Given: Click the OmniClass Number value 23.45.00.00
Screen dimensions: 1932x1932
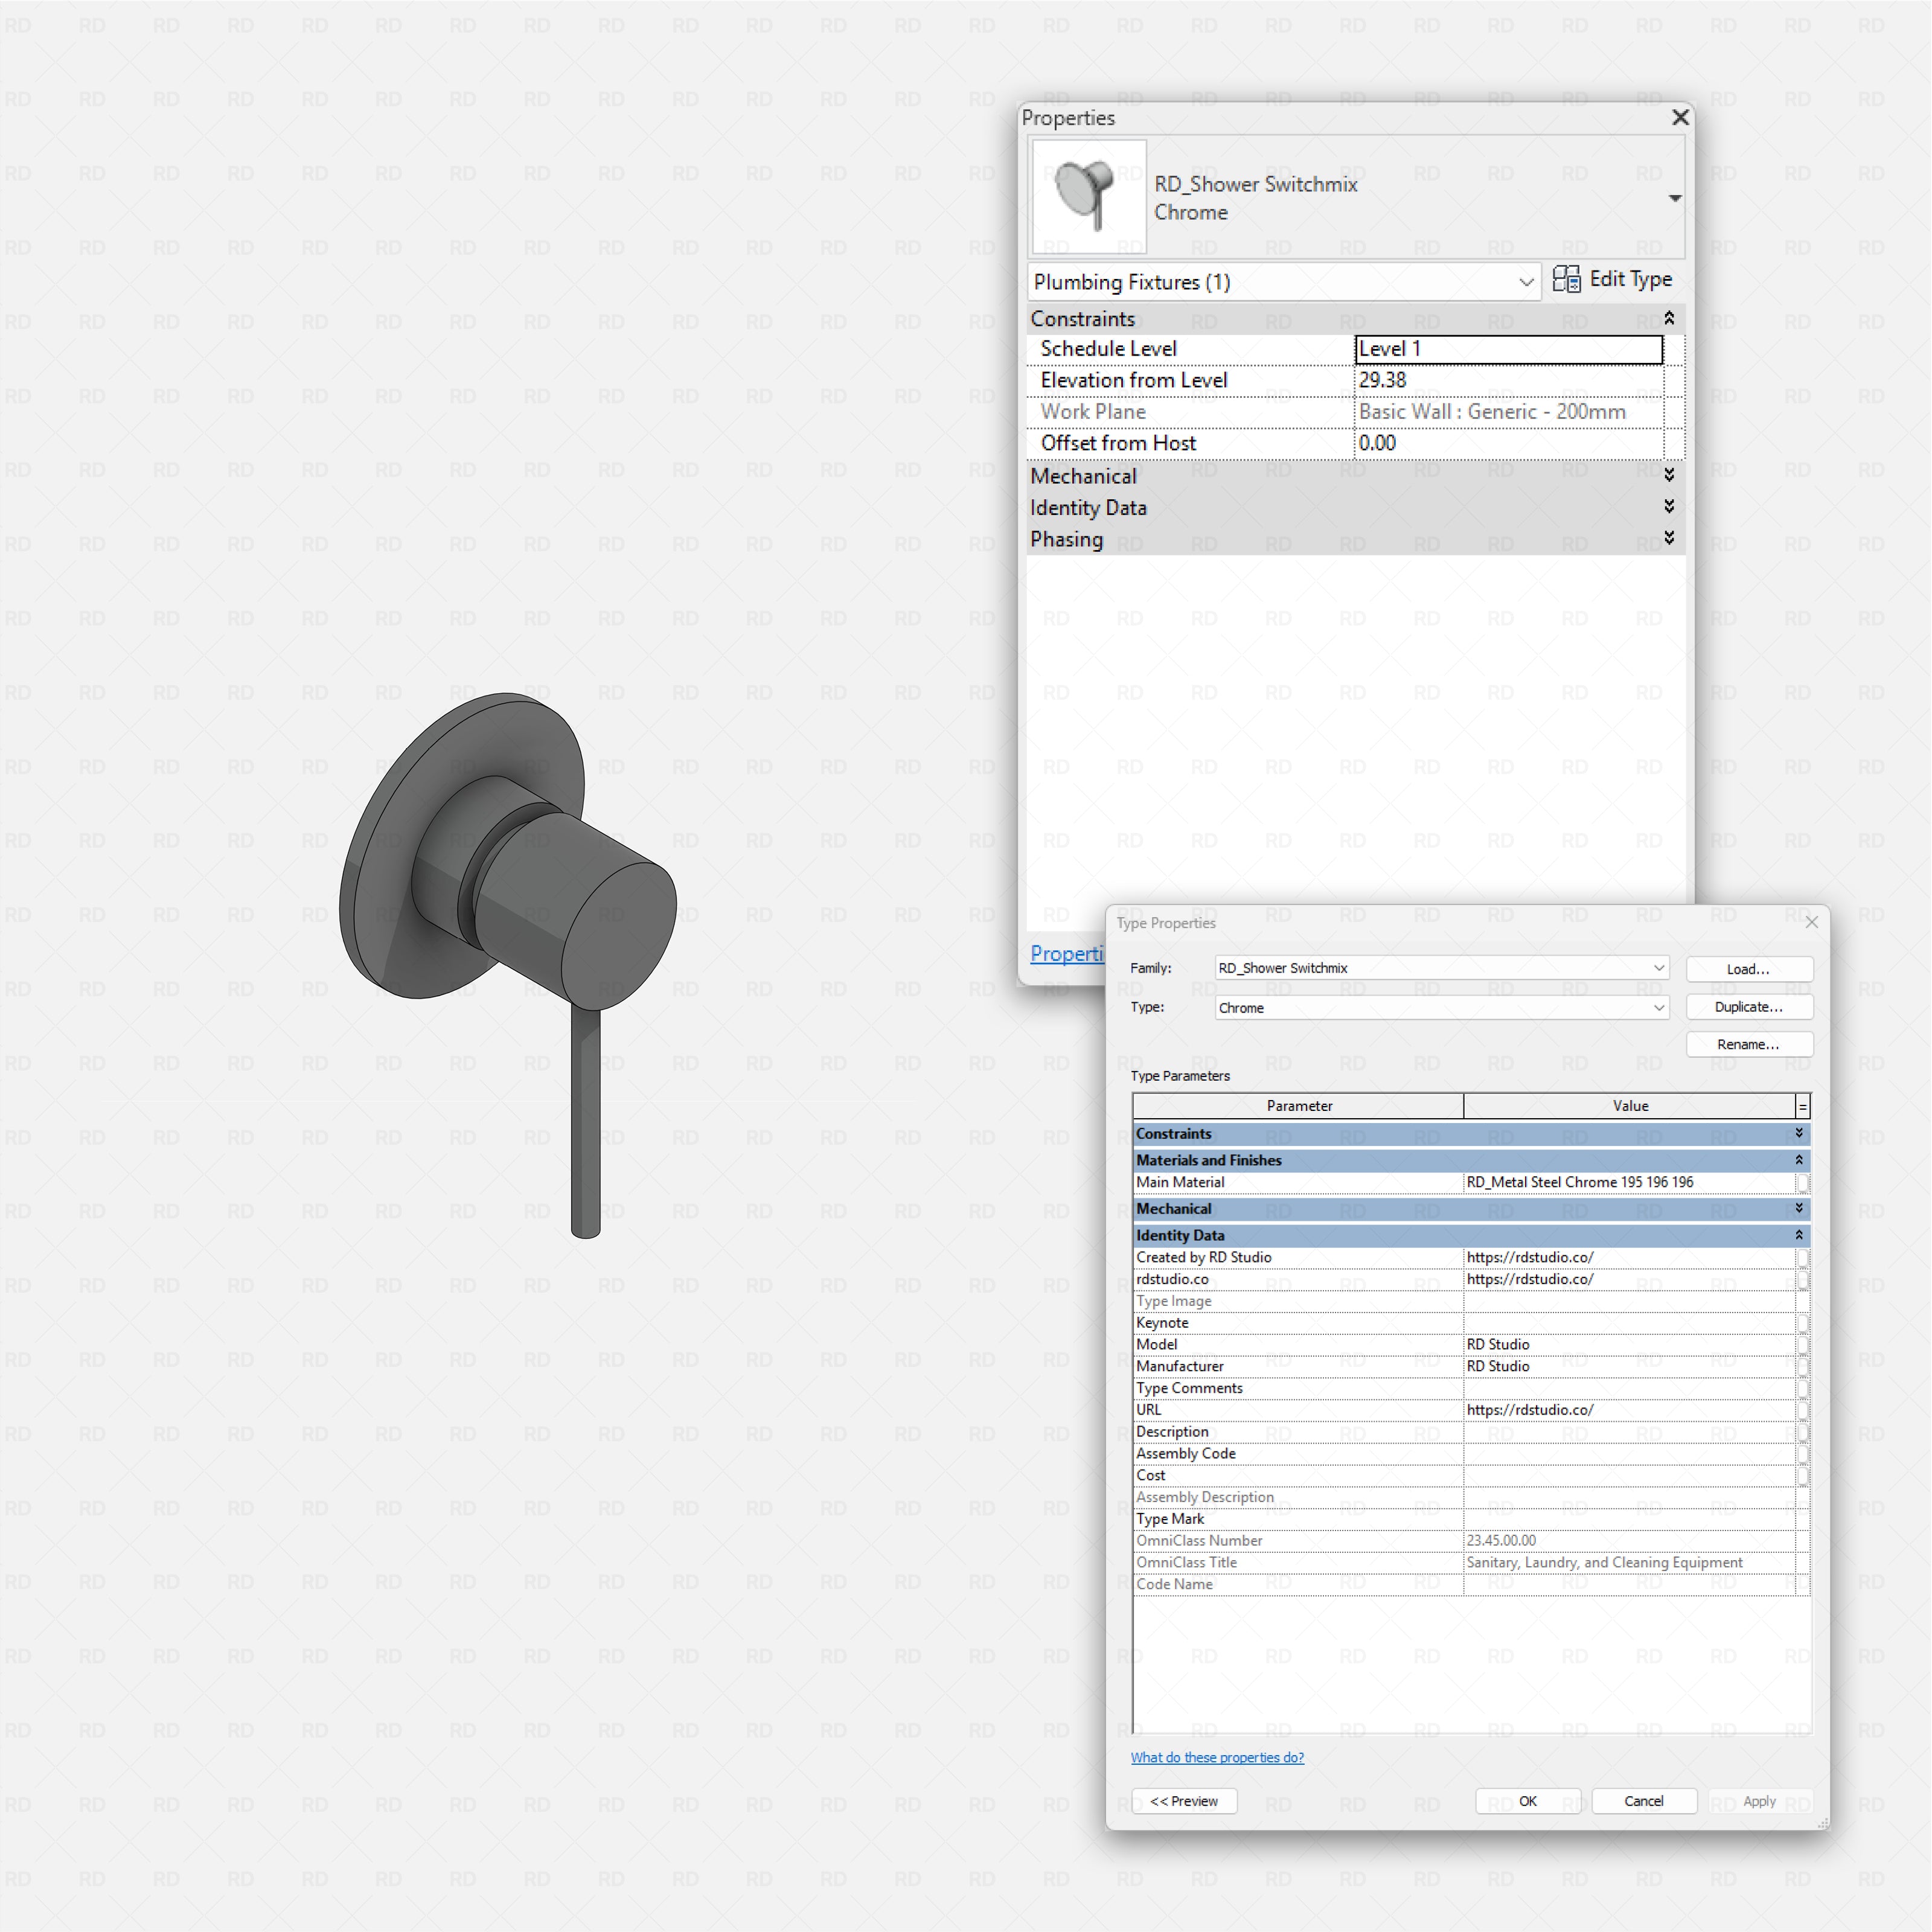Looking at the screenshot, I should pos(1629,1542).
